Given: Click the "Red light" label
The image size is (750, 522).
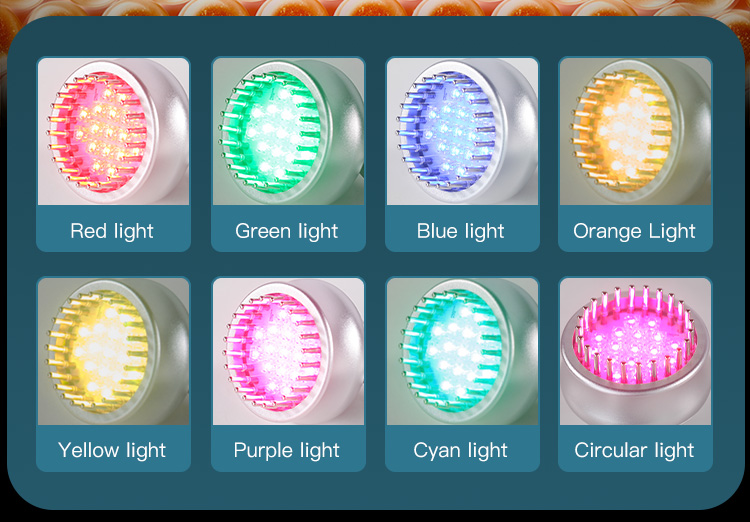Looking at the screenshot, I should tap(112, 231).
